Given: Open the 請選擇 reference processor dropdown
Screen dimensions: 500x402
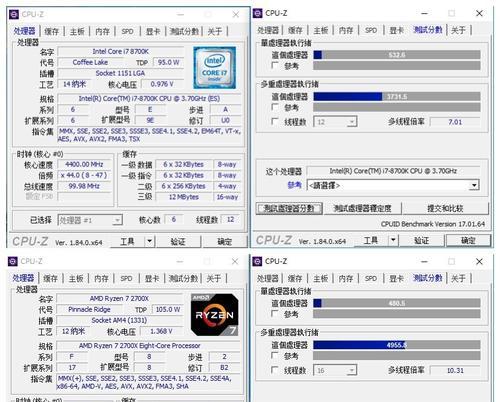Looking at the screenshot, I should click(x=393, y=185).
